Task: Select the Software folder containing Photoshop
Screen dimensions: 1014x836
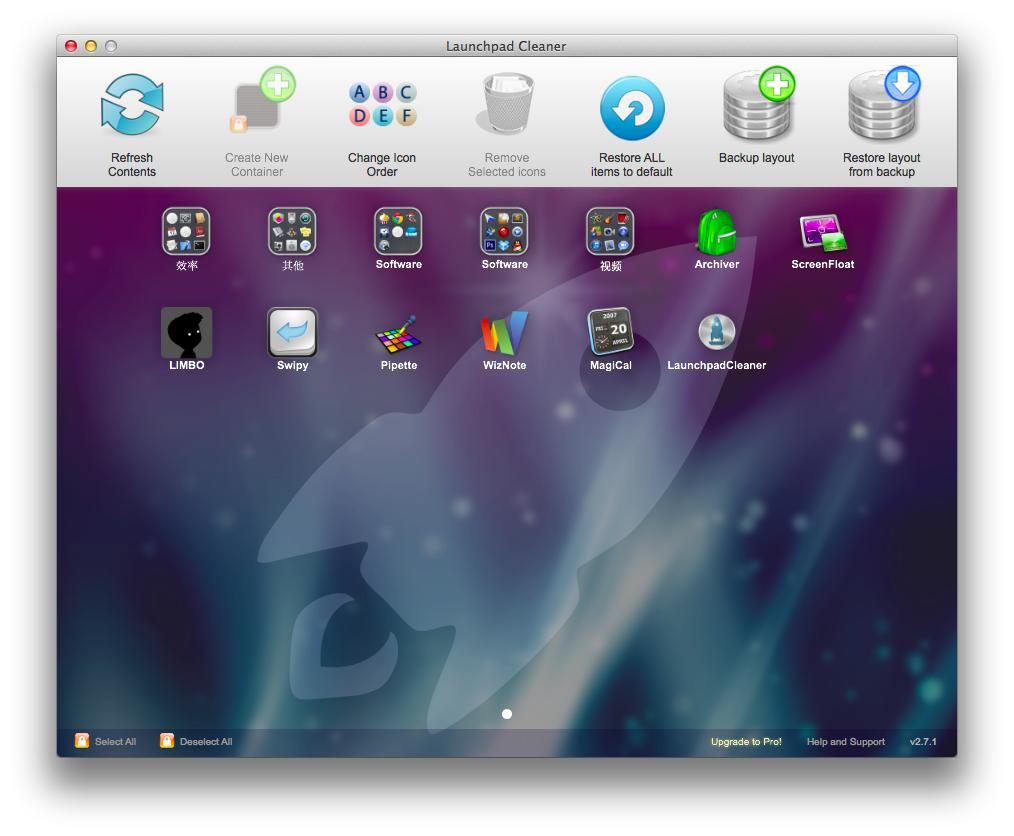Action: point(504,231)
